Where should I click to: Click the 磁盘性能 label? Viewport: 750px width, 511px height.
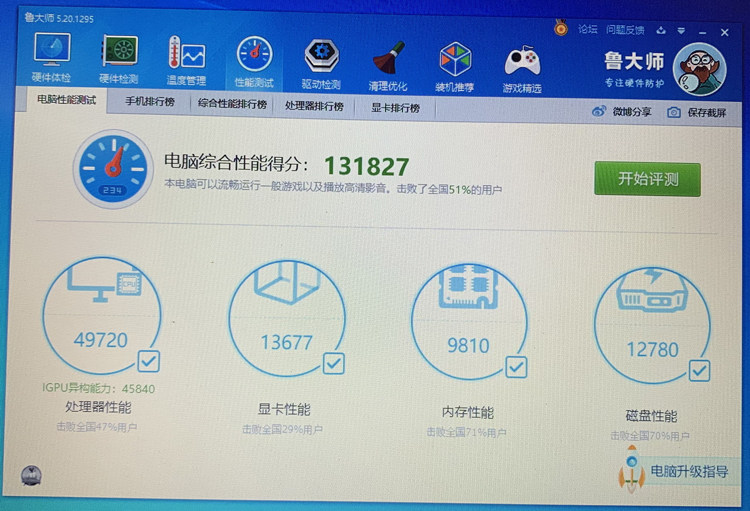click(x=651, y=416)
